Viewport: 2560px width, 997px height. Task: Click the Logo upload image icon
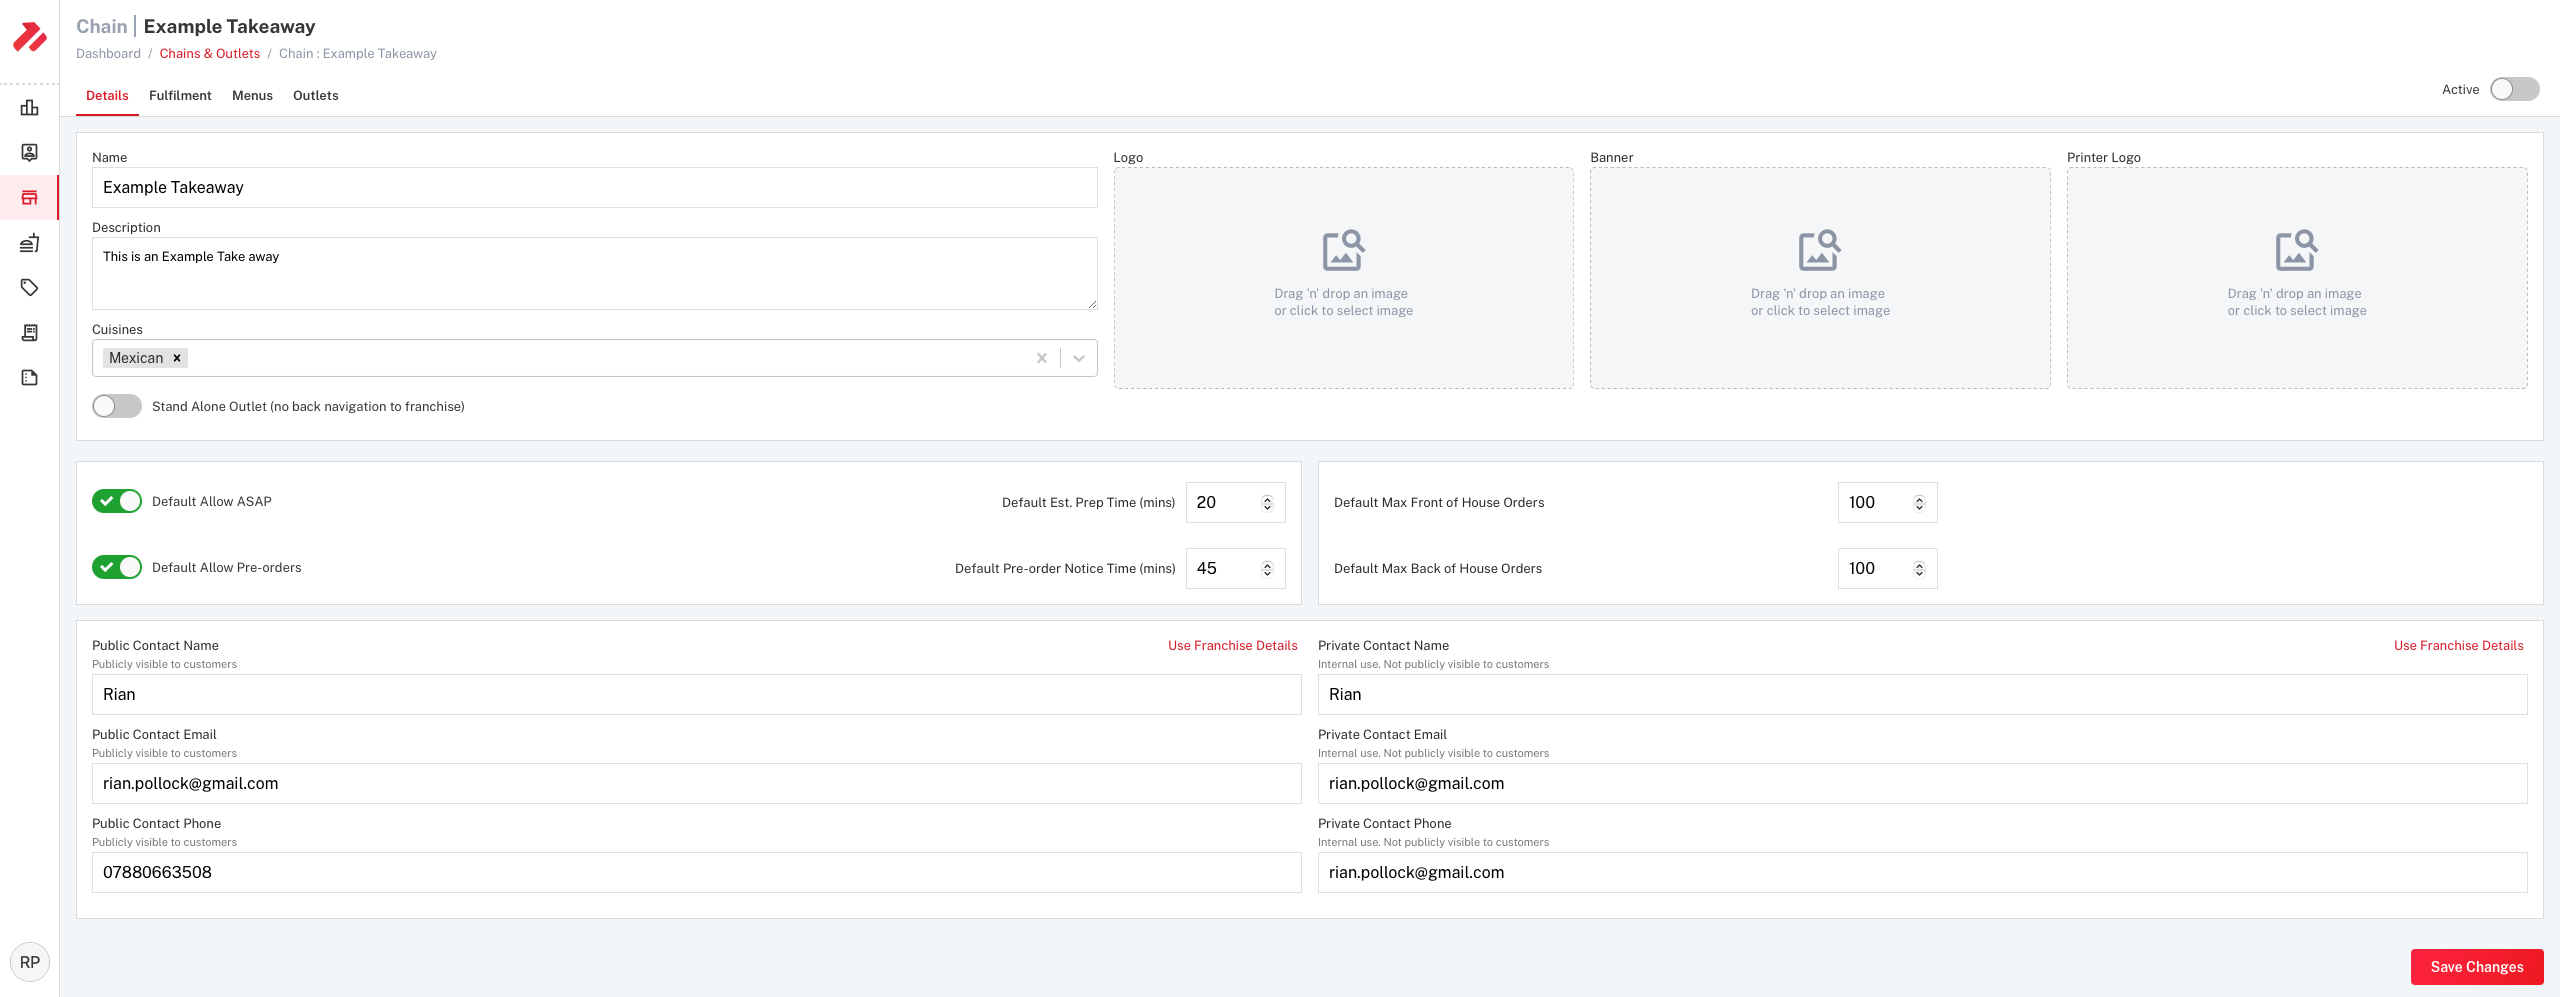[1343, 250]
